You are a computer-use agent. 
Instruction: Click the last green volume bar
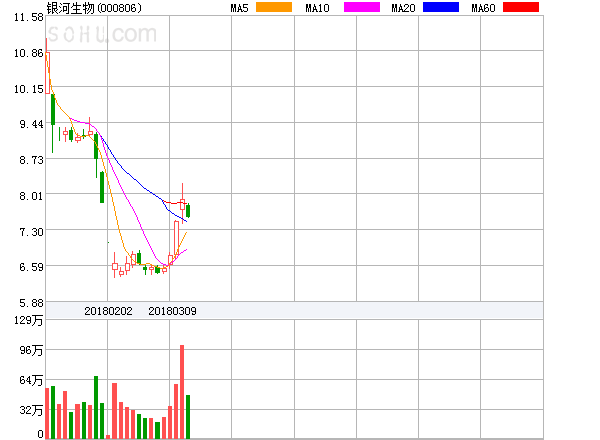point(188,417)
